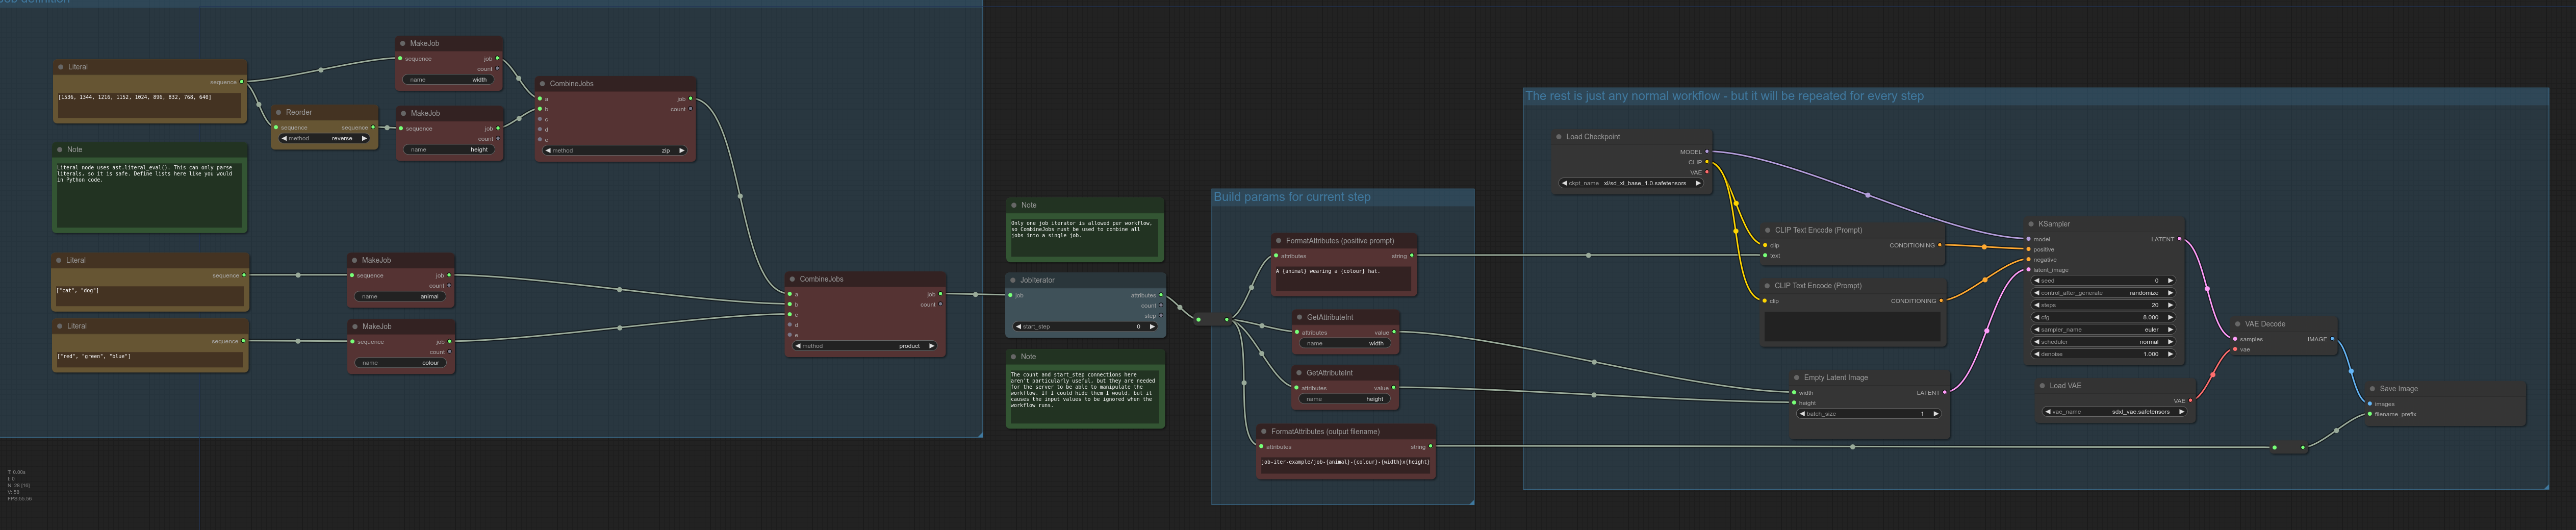
Task: Collapse the KSampler node with its title dot
Action: click(x=2031, y=224)
